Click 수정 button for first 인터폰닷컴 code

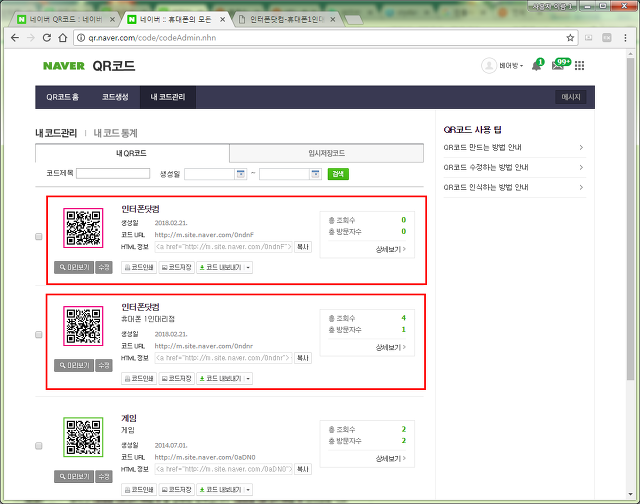[104, 268]
